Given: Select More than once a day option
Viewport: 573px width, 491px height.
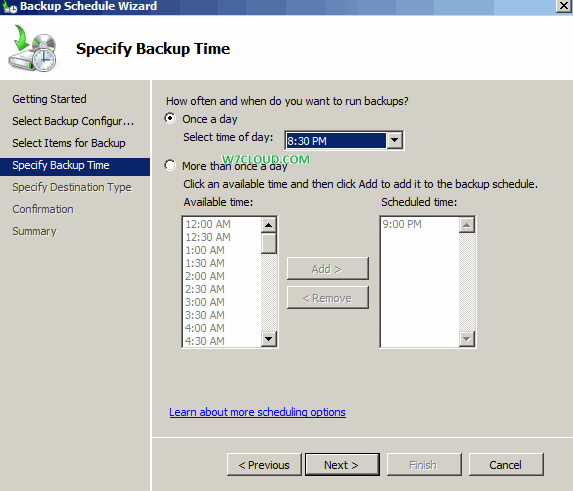Looking at the screenshot, I should click(170, 165).
